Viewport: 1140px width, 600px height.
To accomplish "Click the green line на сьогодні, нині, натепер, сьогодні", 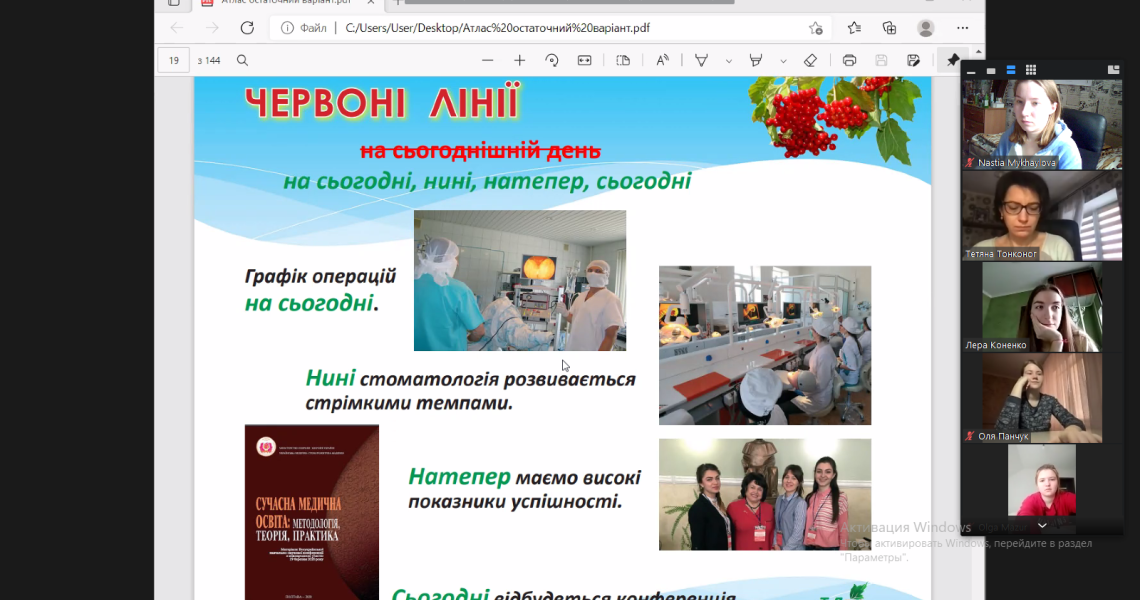I will 487,181.
